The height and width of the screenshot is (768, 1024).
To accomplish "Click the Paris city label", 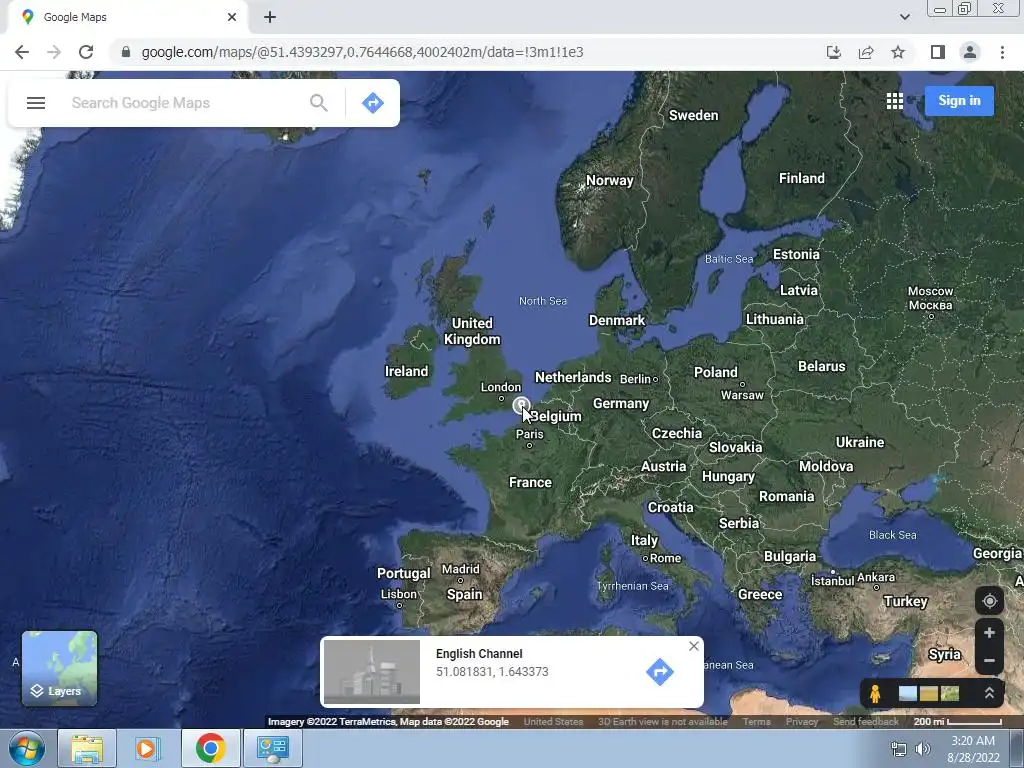I will point(530,434).
